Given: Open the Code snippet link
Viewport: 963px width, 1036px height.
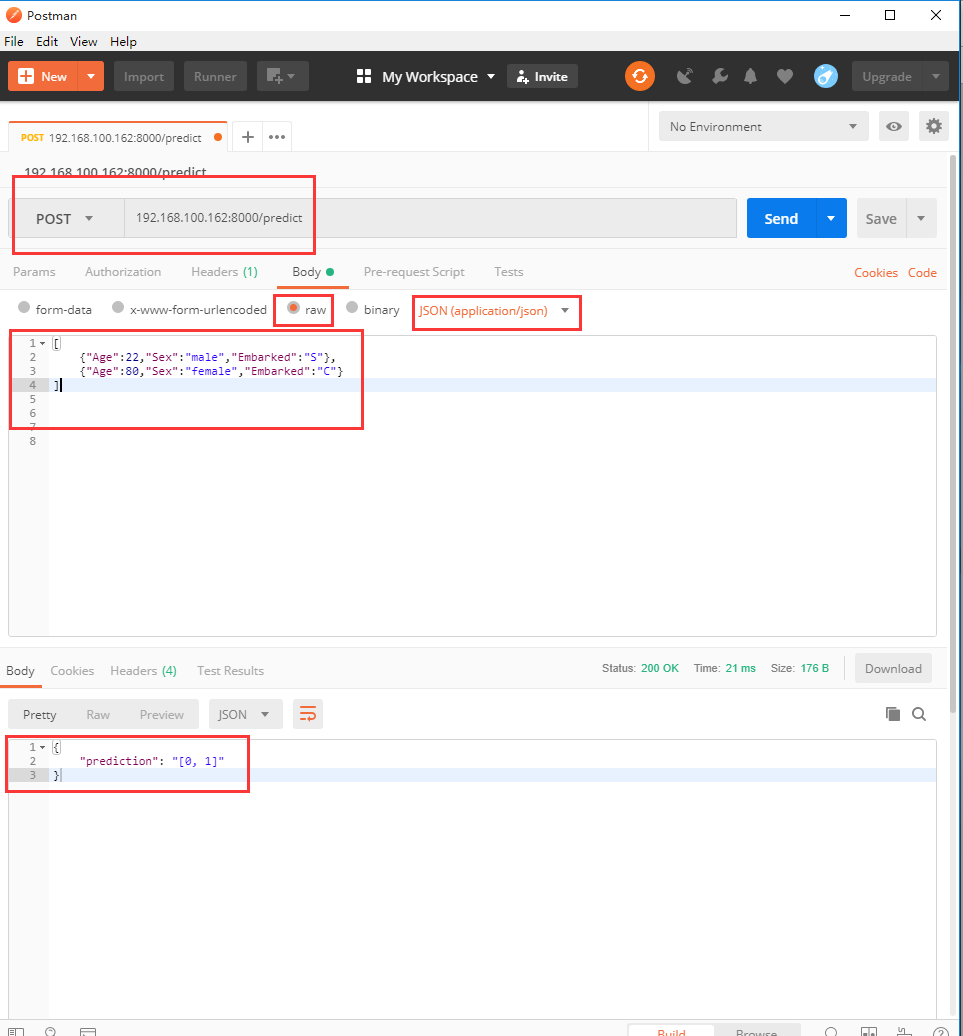Looking at the screenshot, I should point(922,272).
